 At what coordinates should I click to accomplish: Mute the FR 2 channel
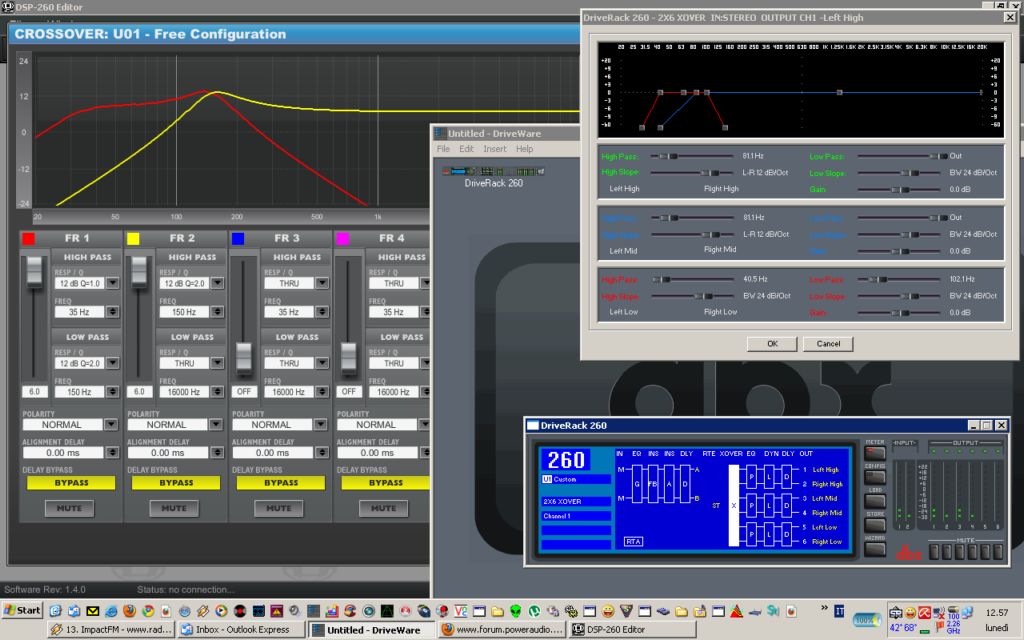pos(174,508)
